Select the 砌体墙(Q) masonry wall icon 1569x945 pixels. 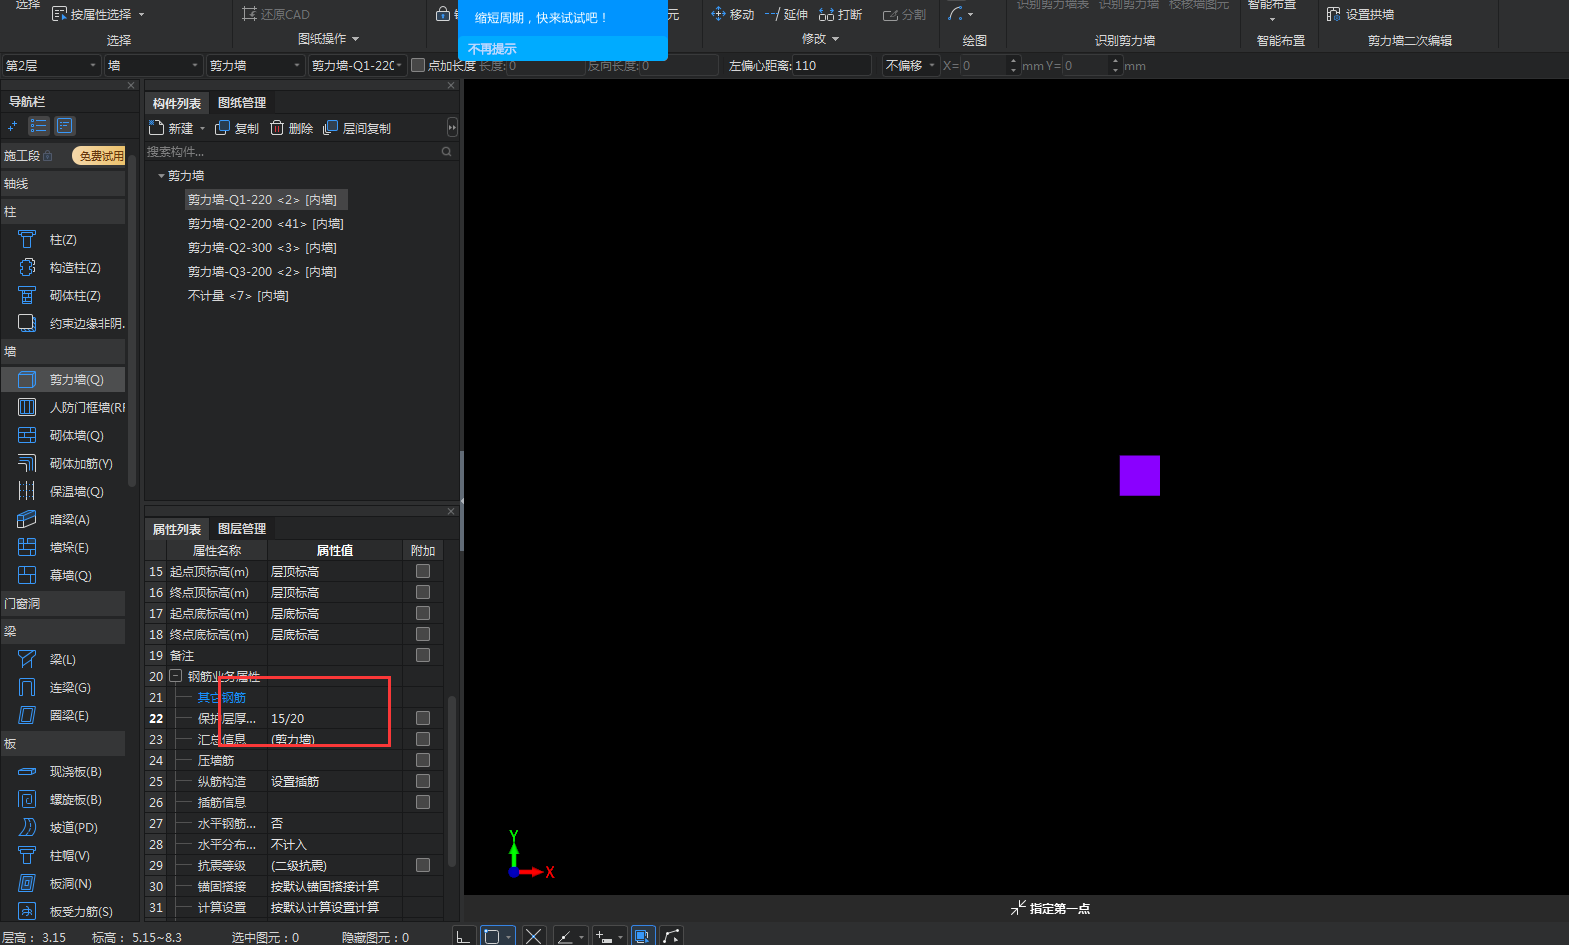pyautogui.click(x=27, y=435)
